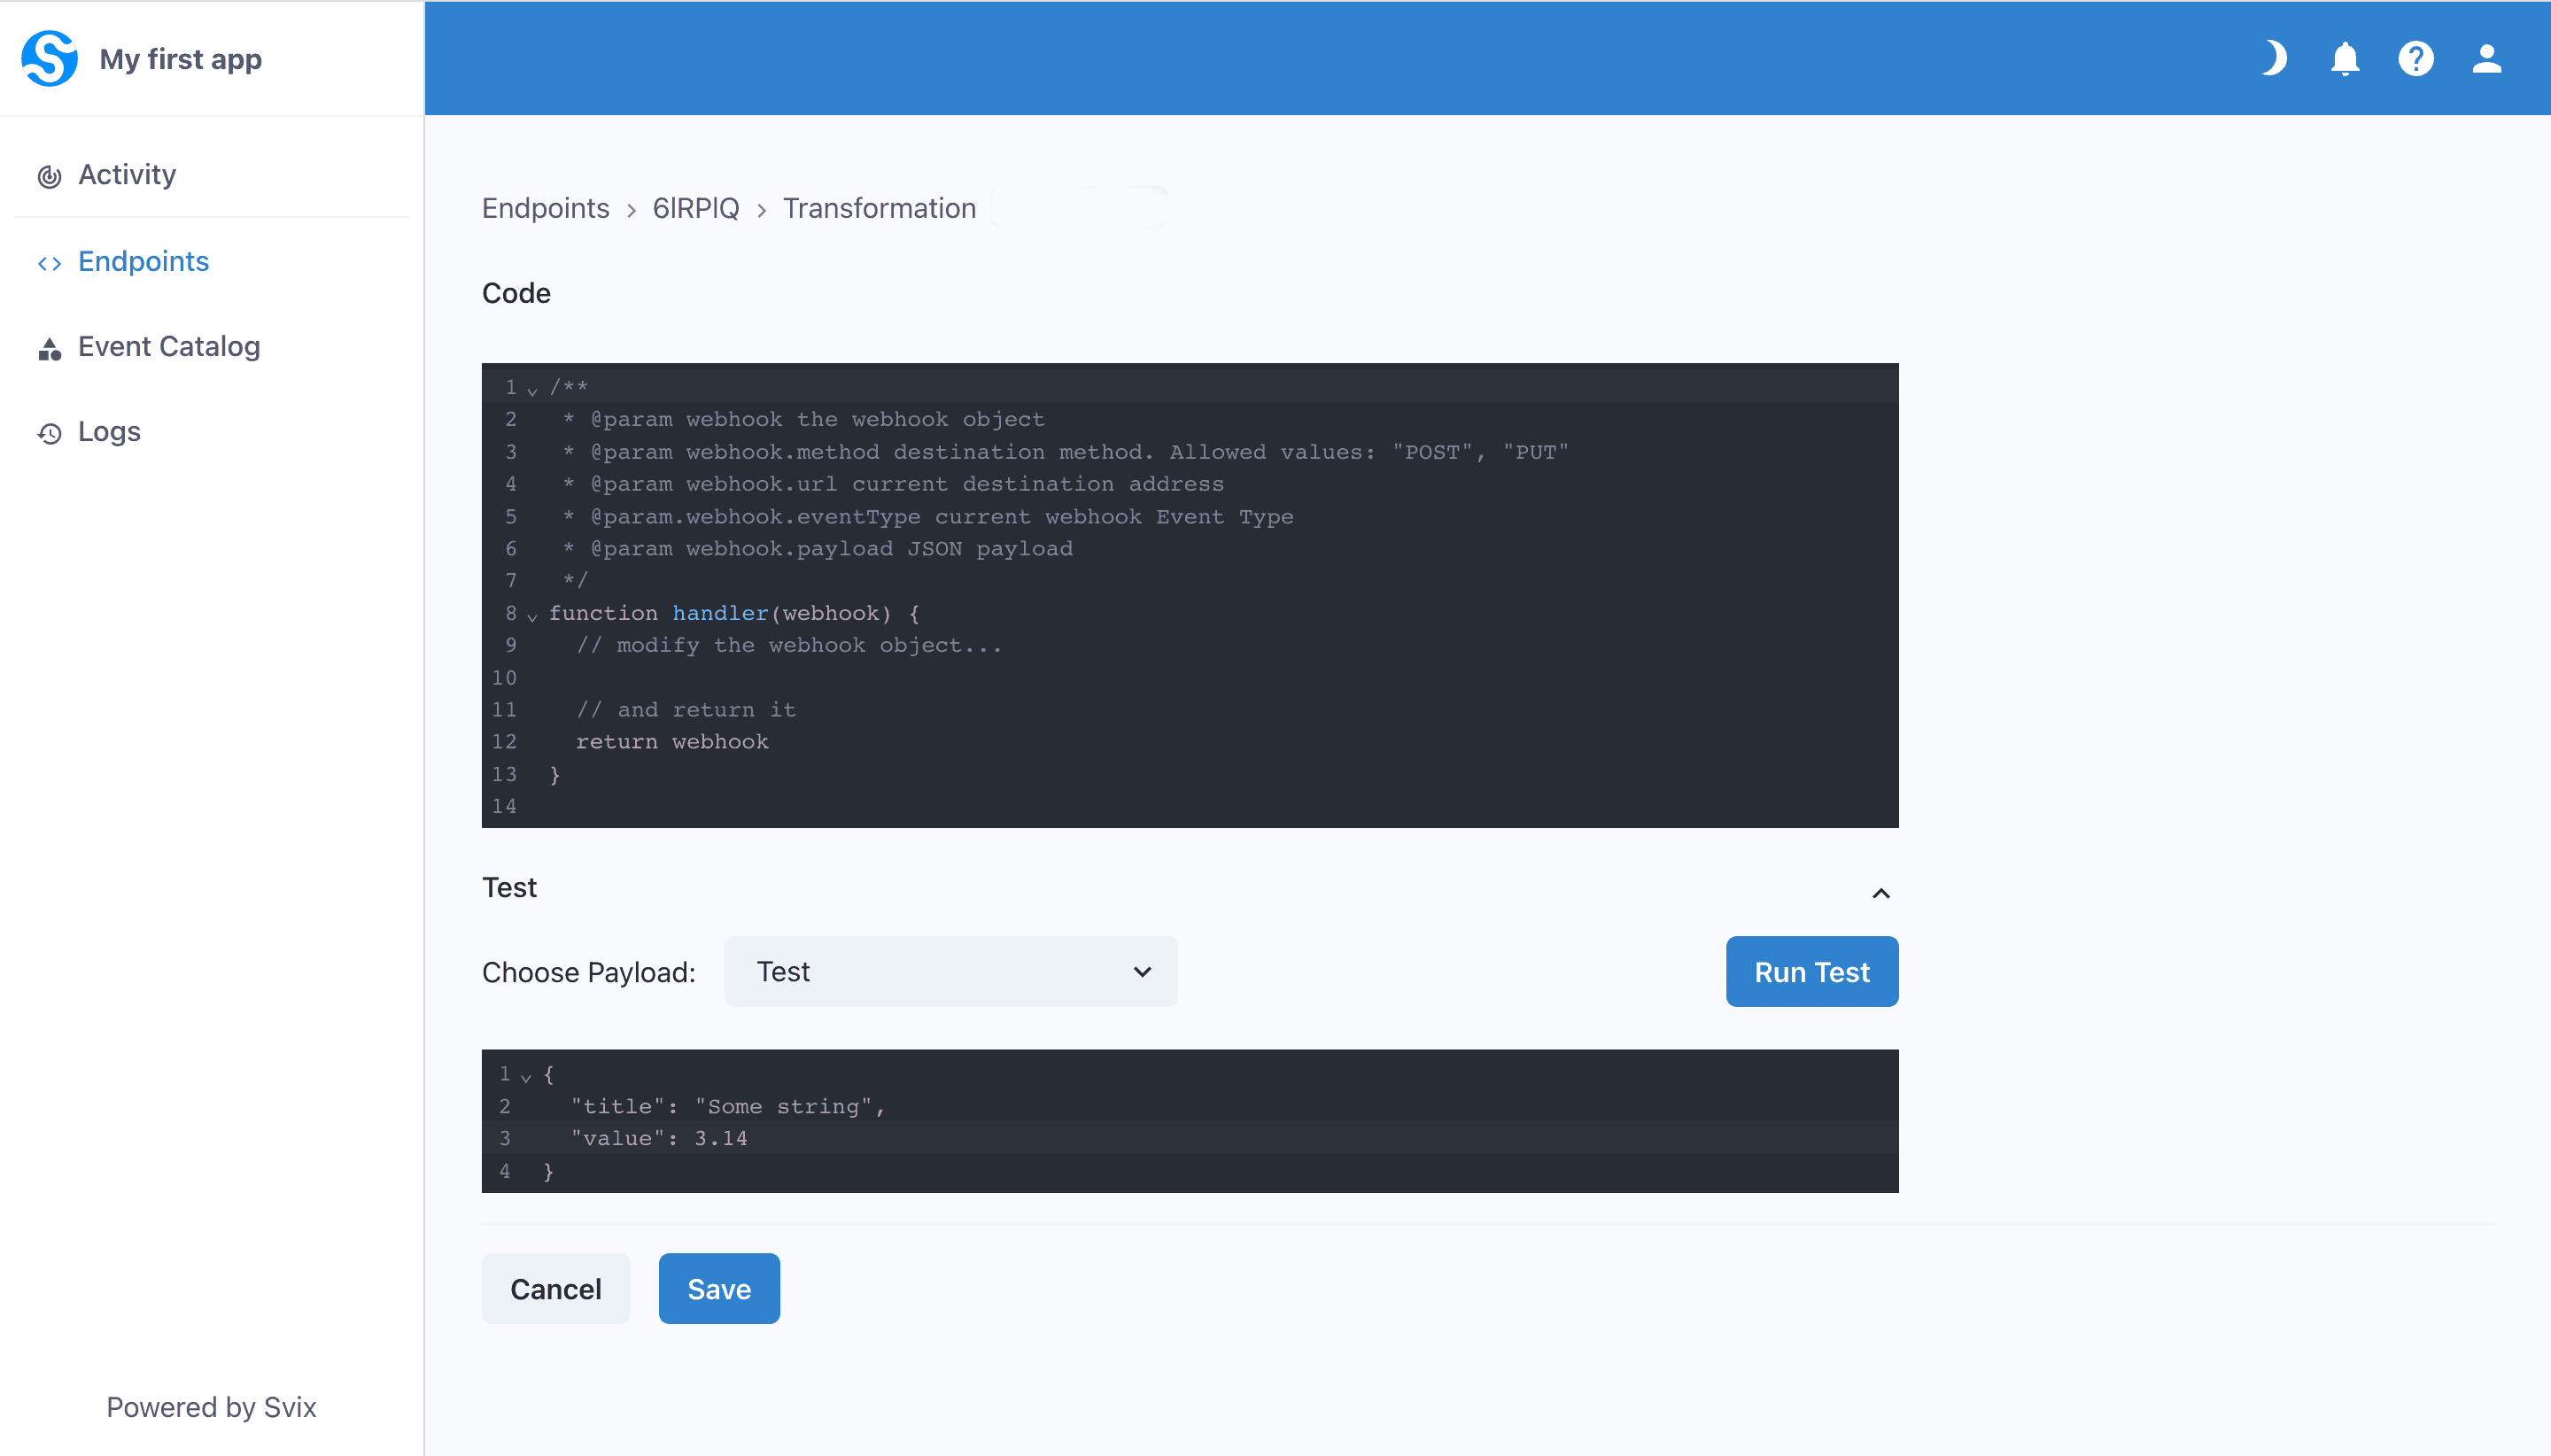Click the Event Catalog shapes icon
The width and height of the screenshot is (2551, 1456).
(x=49, y=348)
